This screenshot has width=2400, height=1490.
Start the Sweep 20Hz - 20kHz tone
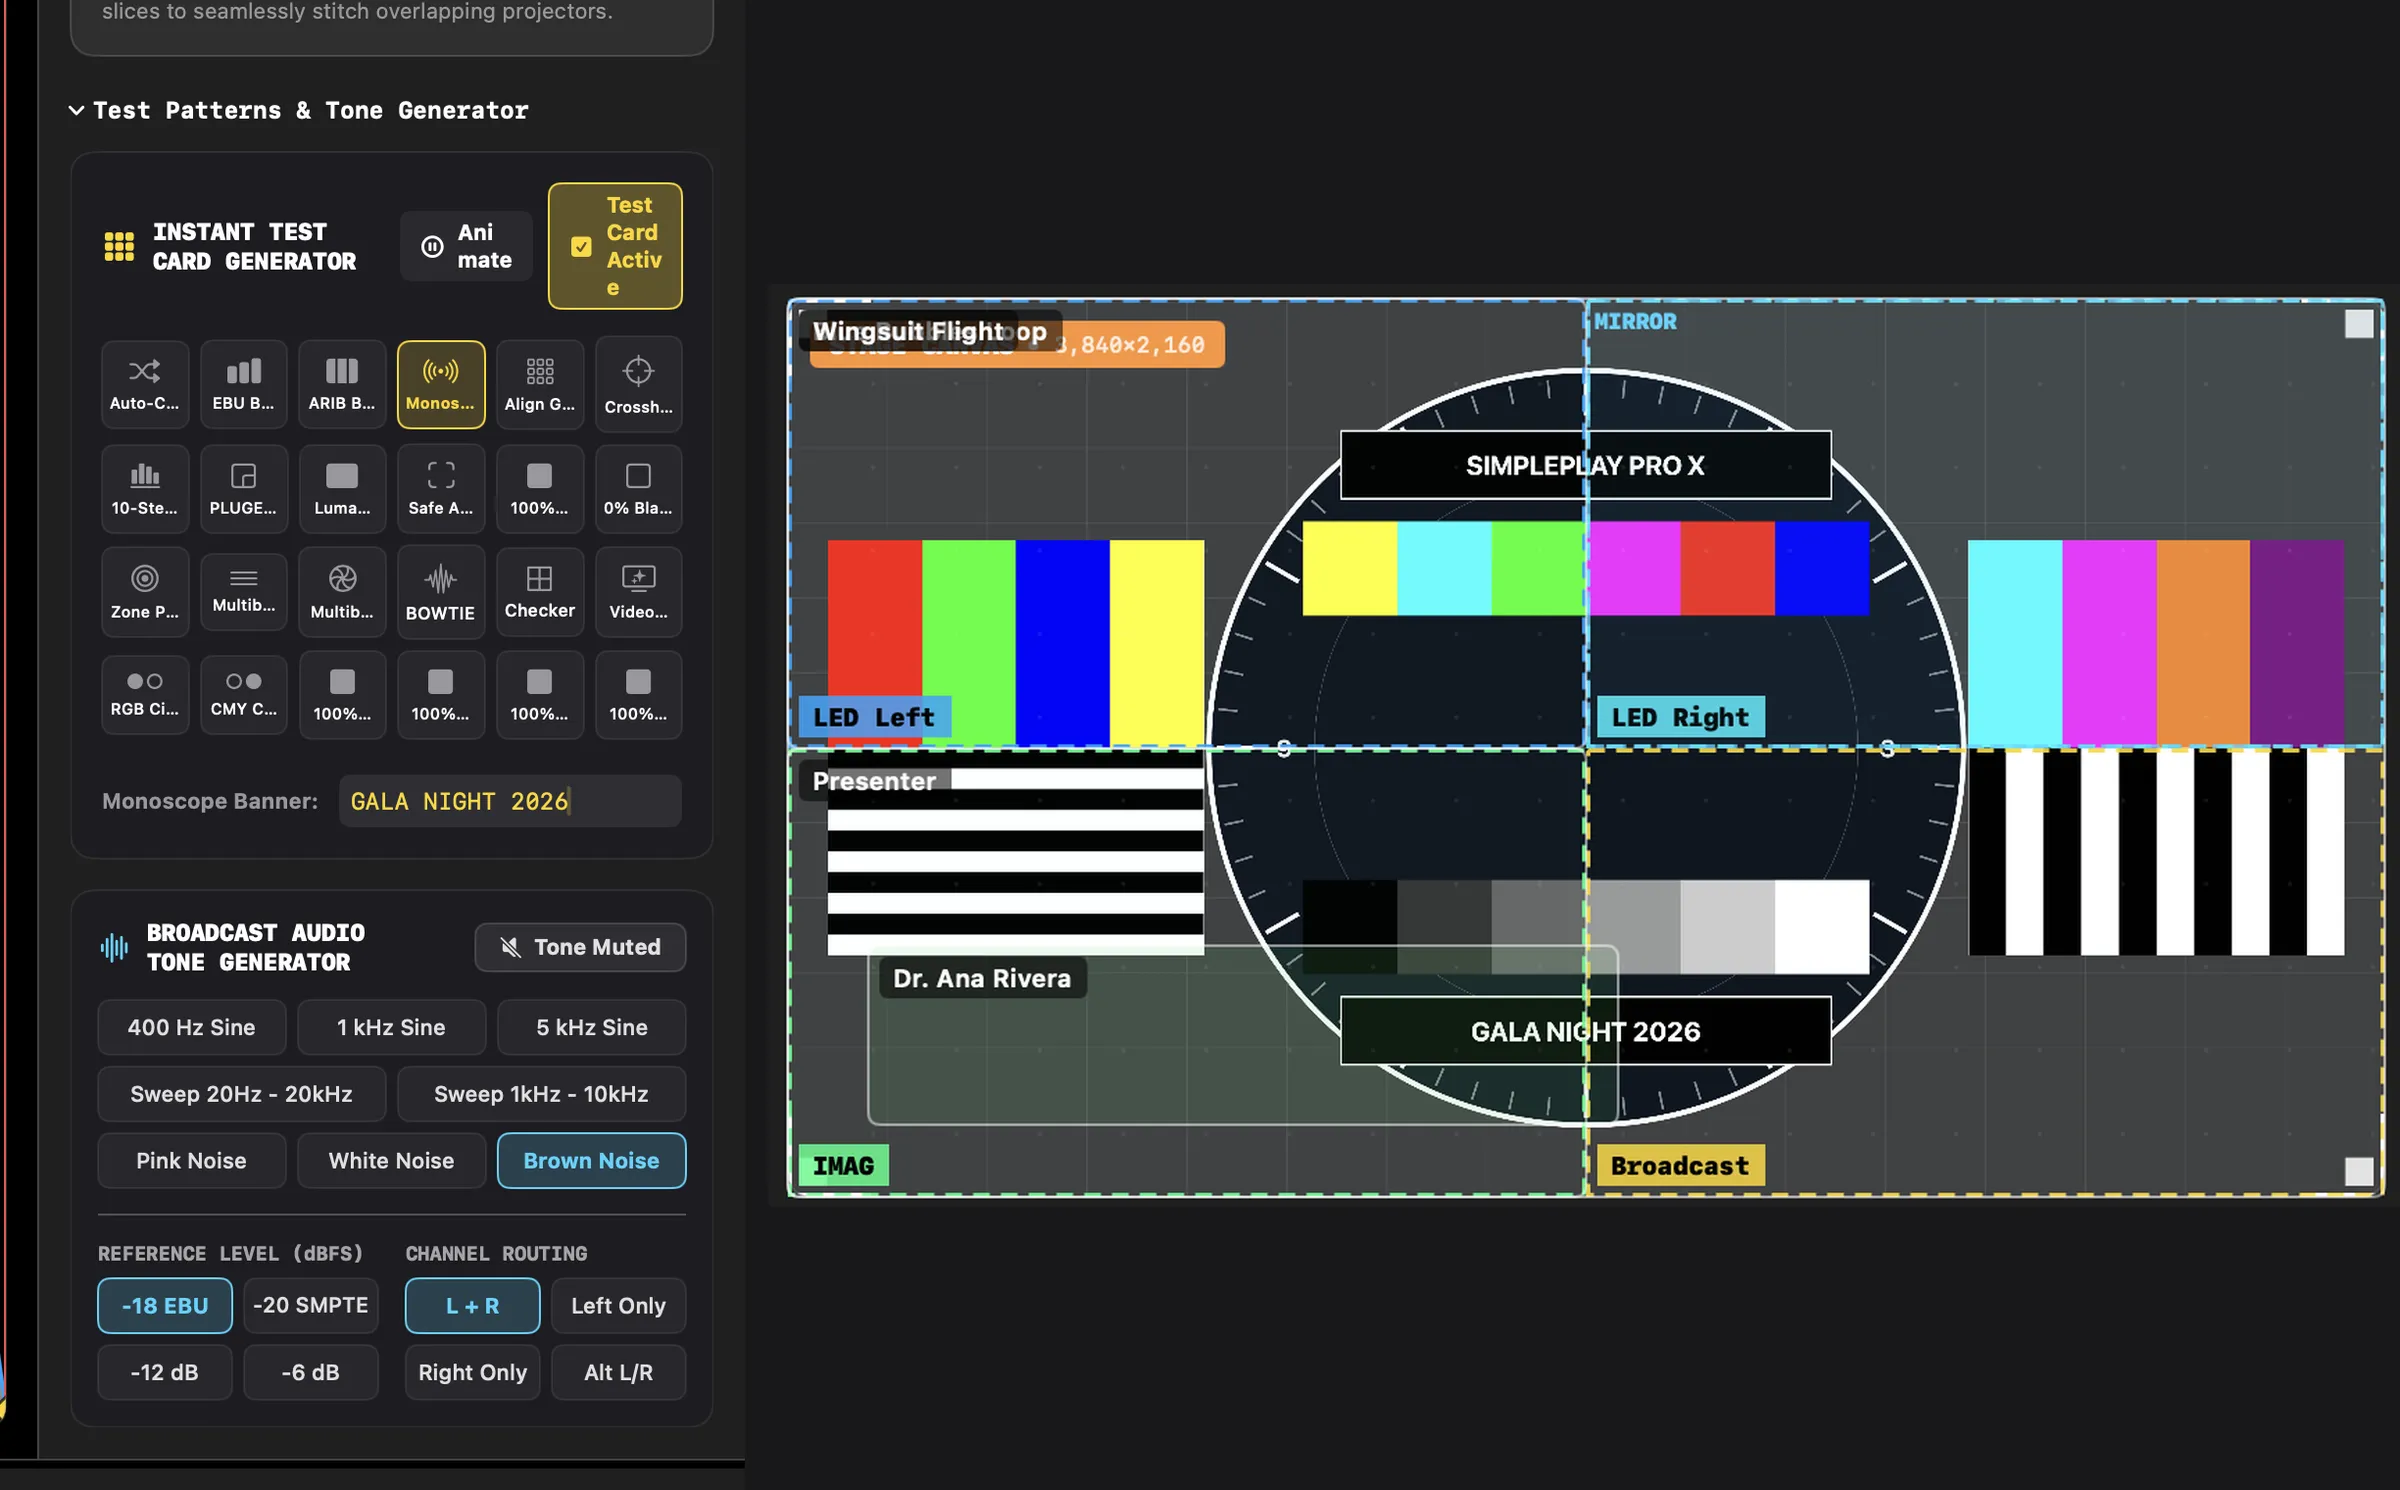pos(242,1094)
